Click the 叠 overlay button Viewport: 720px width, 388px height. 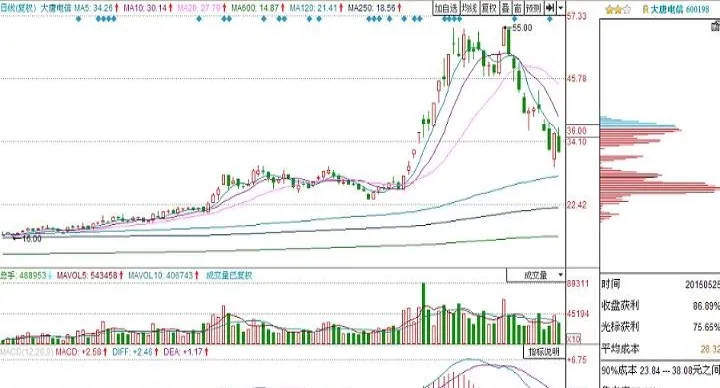506,8
